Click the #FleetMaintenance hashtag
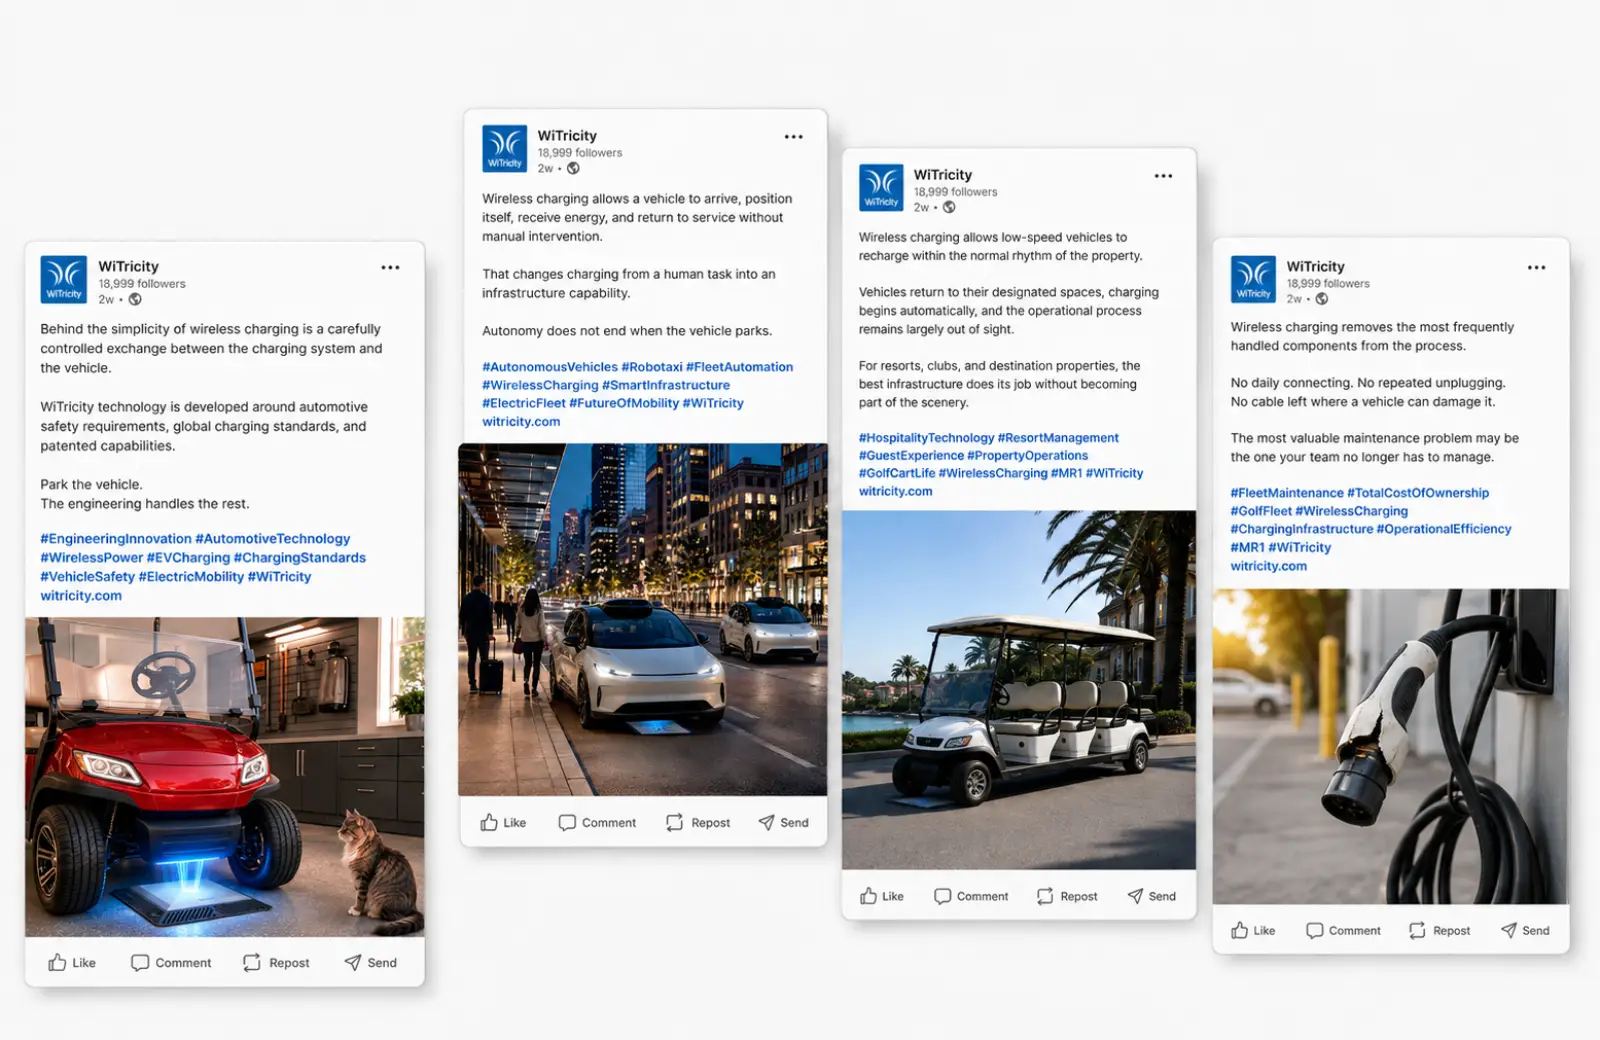Screen dimensions: 1600x1040 click(x=1287, y=492)
